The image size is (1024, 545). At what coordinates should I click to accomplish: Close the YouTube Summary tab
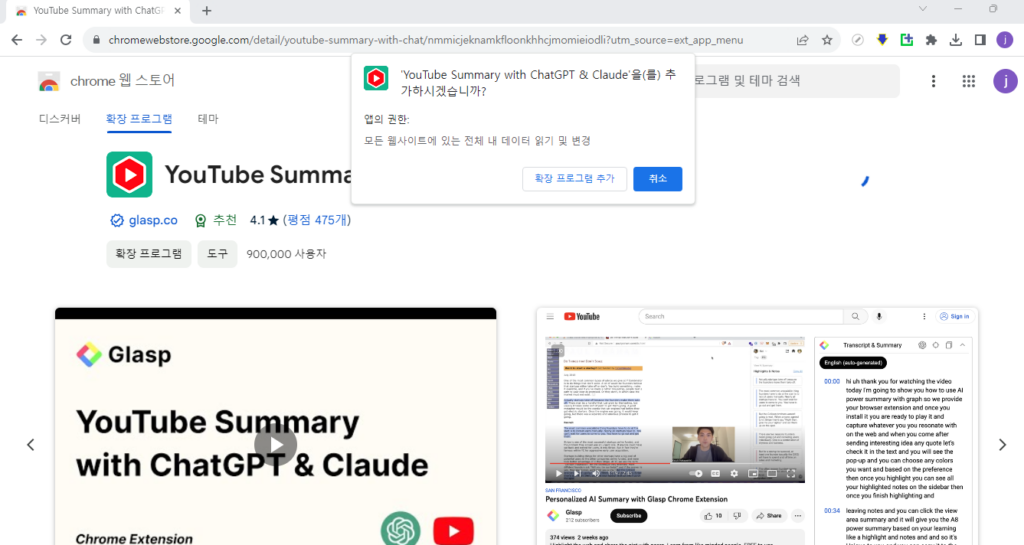178,10
